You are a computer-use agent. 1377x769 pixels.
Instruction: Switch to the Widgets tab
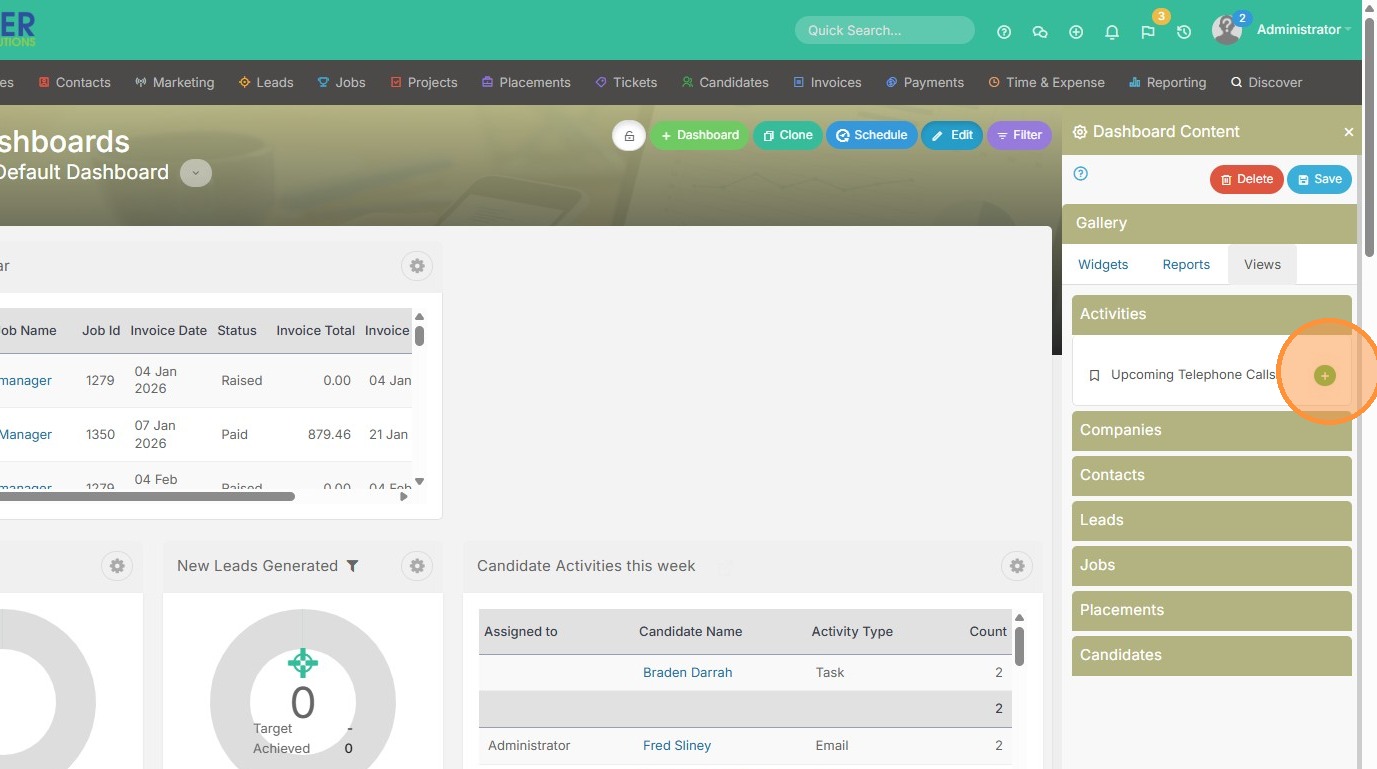coord(1103,265)
